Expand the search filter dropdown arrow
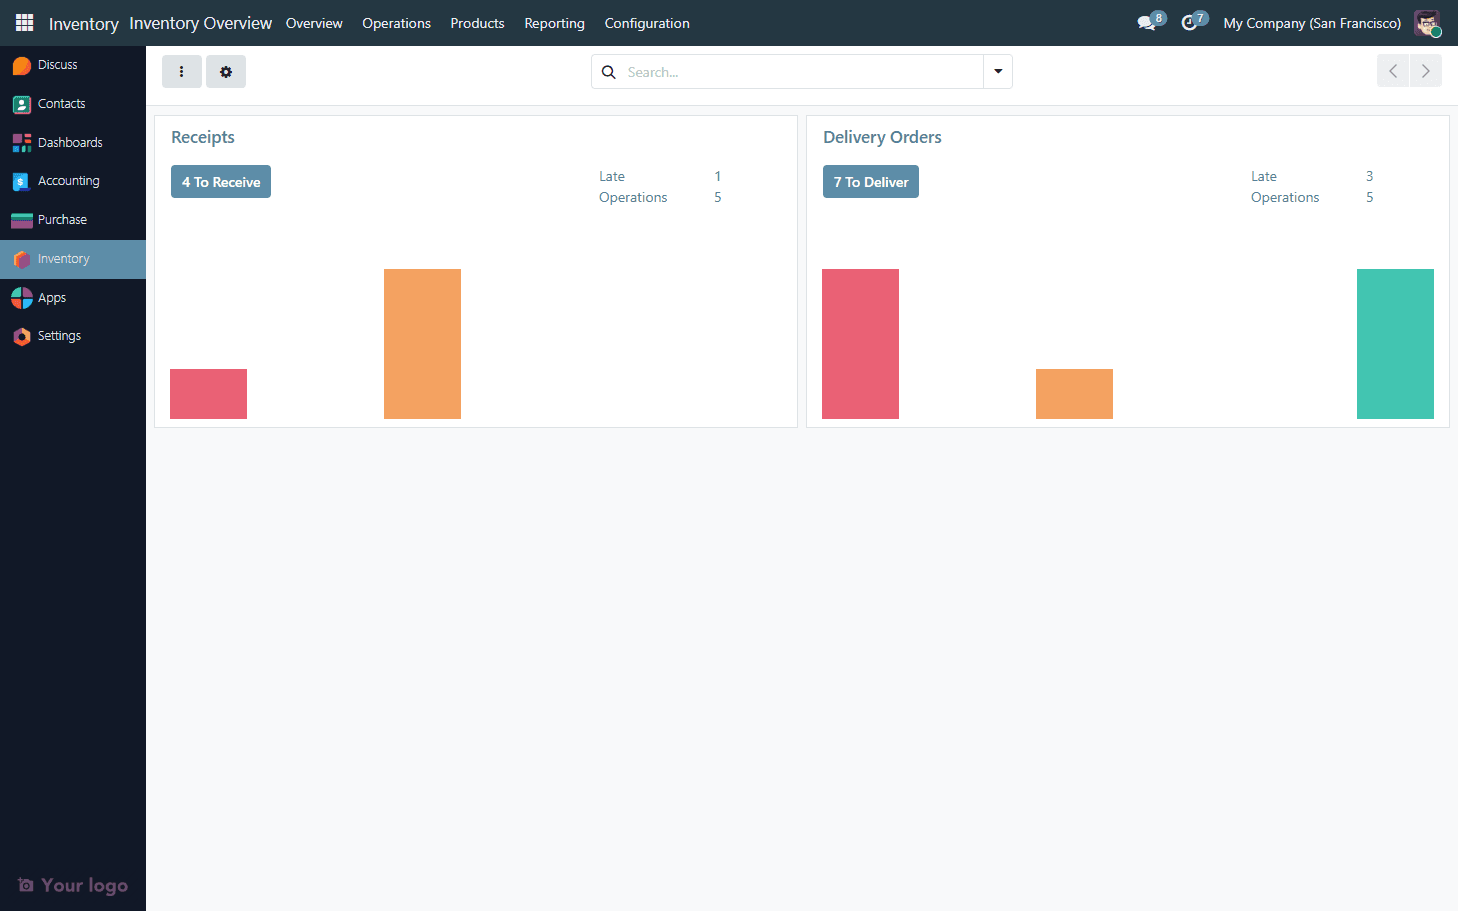The image size is (1458, 911). (x=998, y=72)
